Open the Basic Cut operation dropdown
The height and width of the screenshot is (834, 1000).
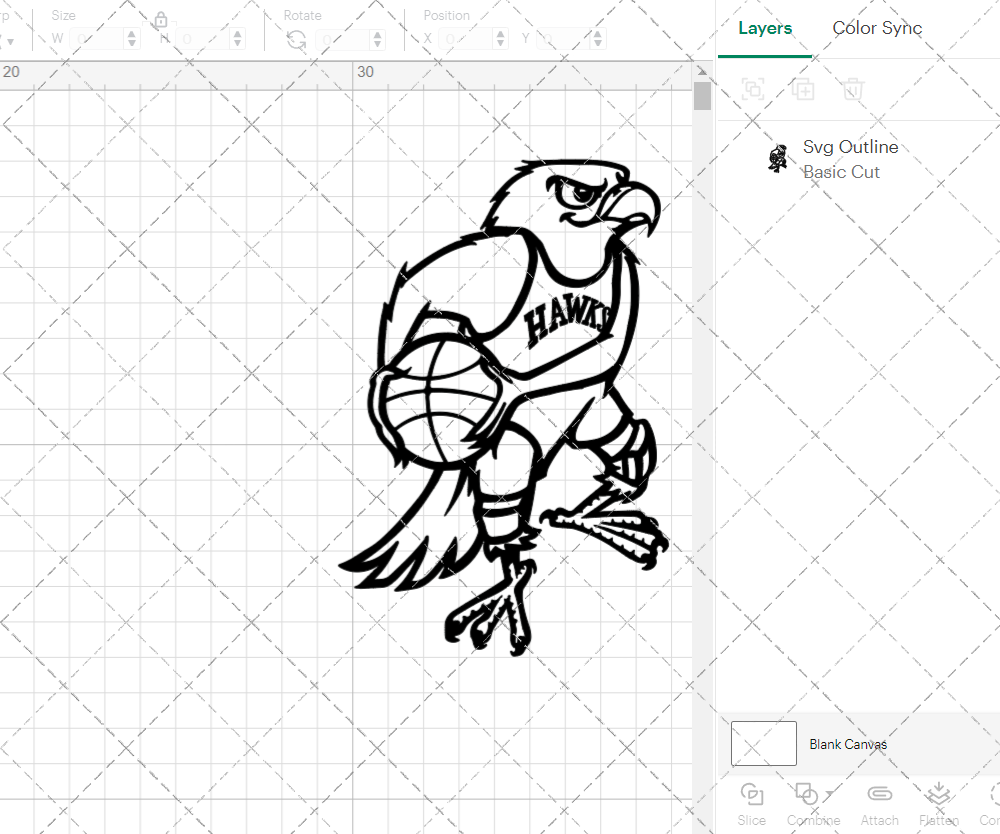843,172
